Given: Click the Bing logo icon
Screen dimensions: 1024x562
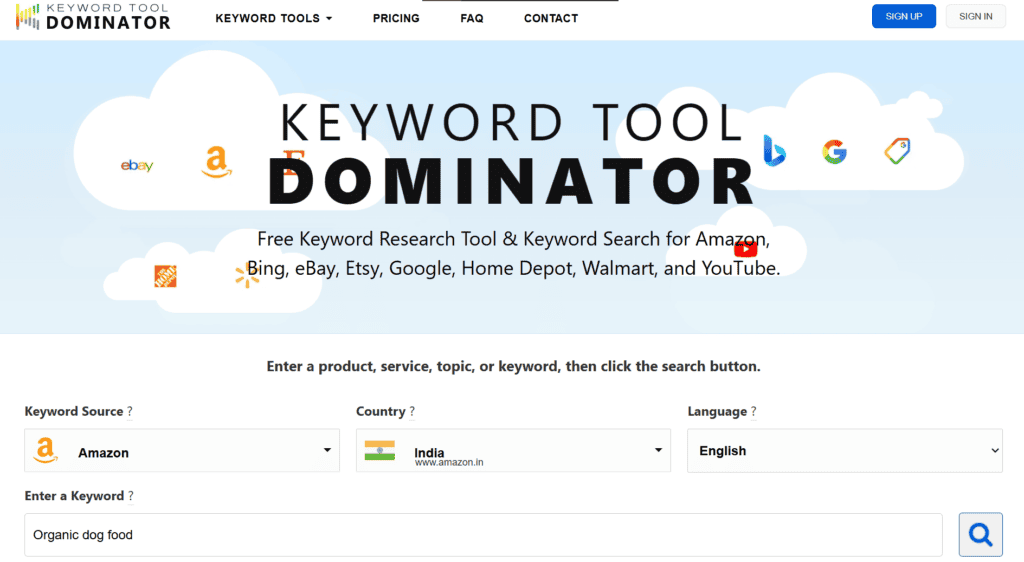Looking at the screenshot, I should (774, 151).
